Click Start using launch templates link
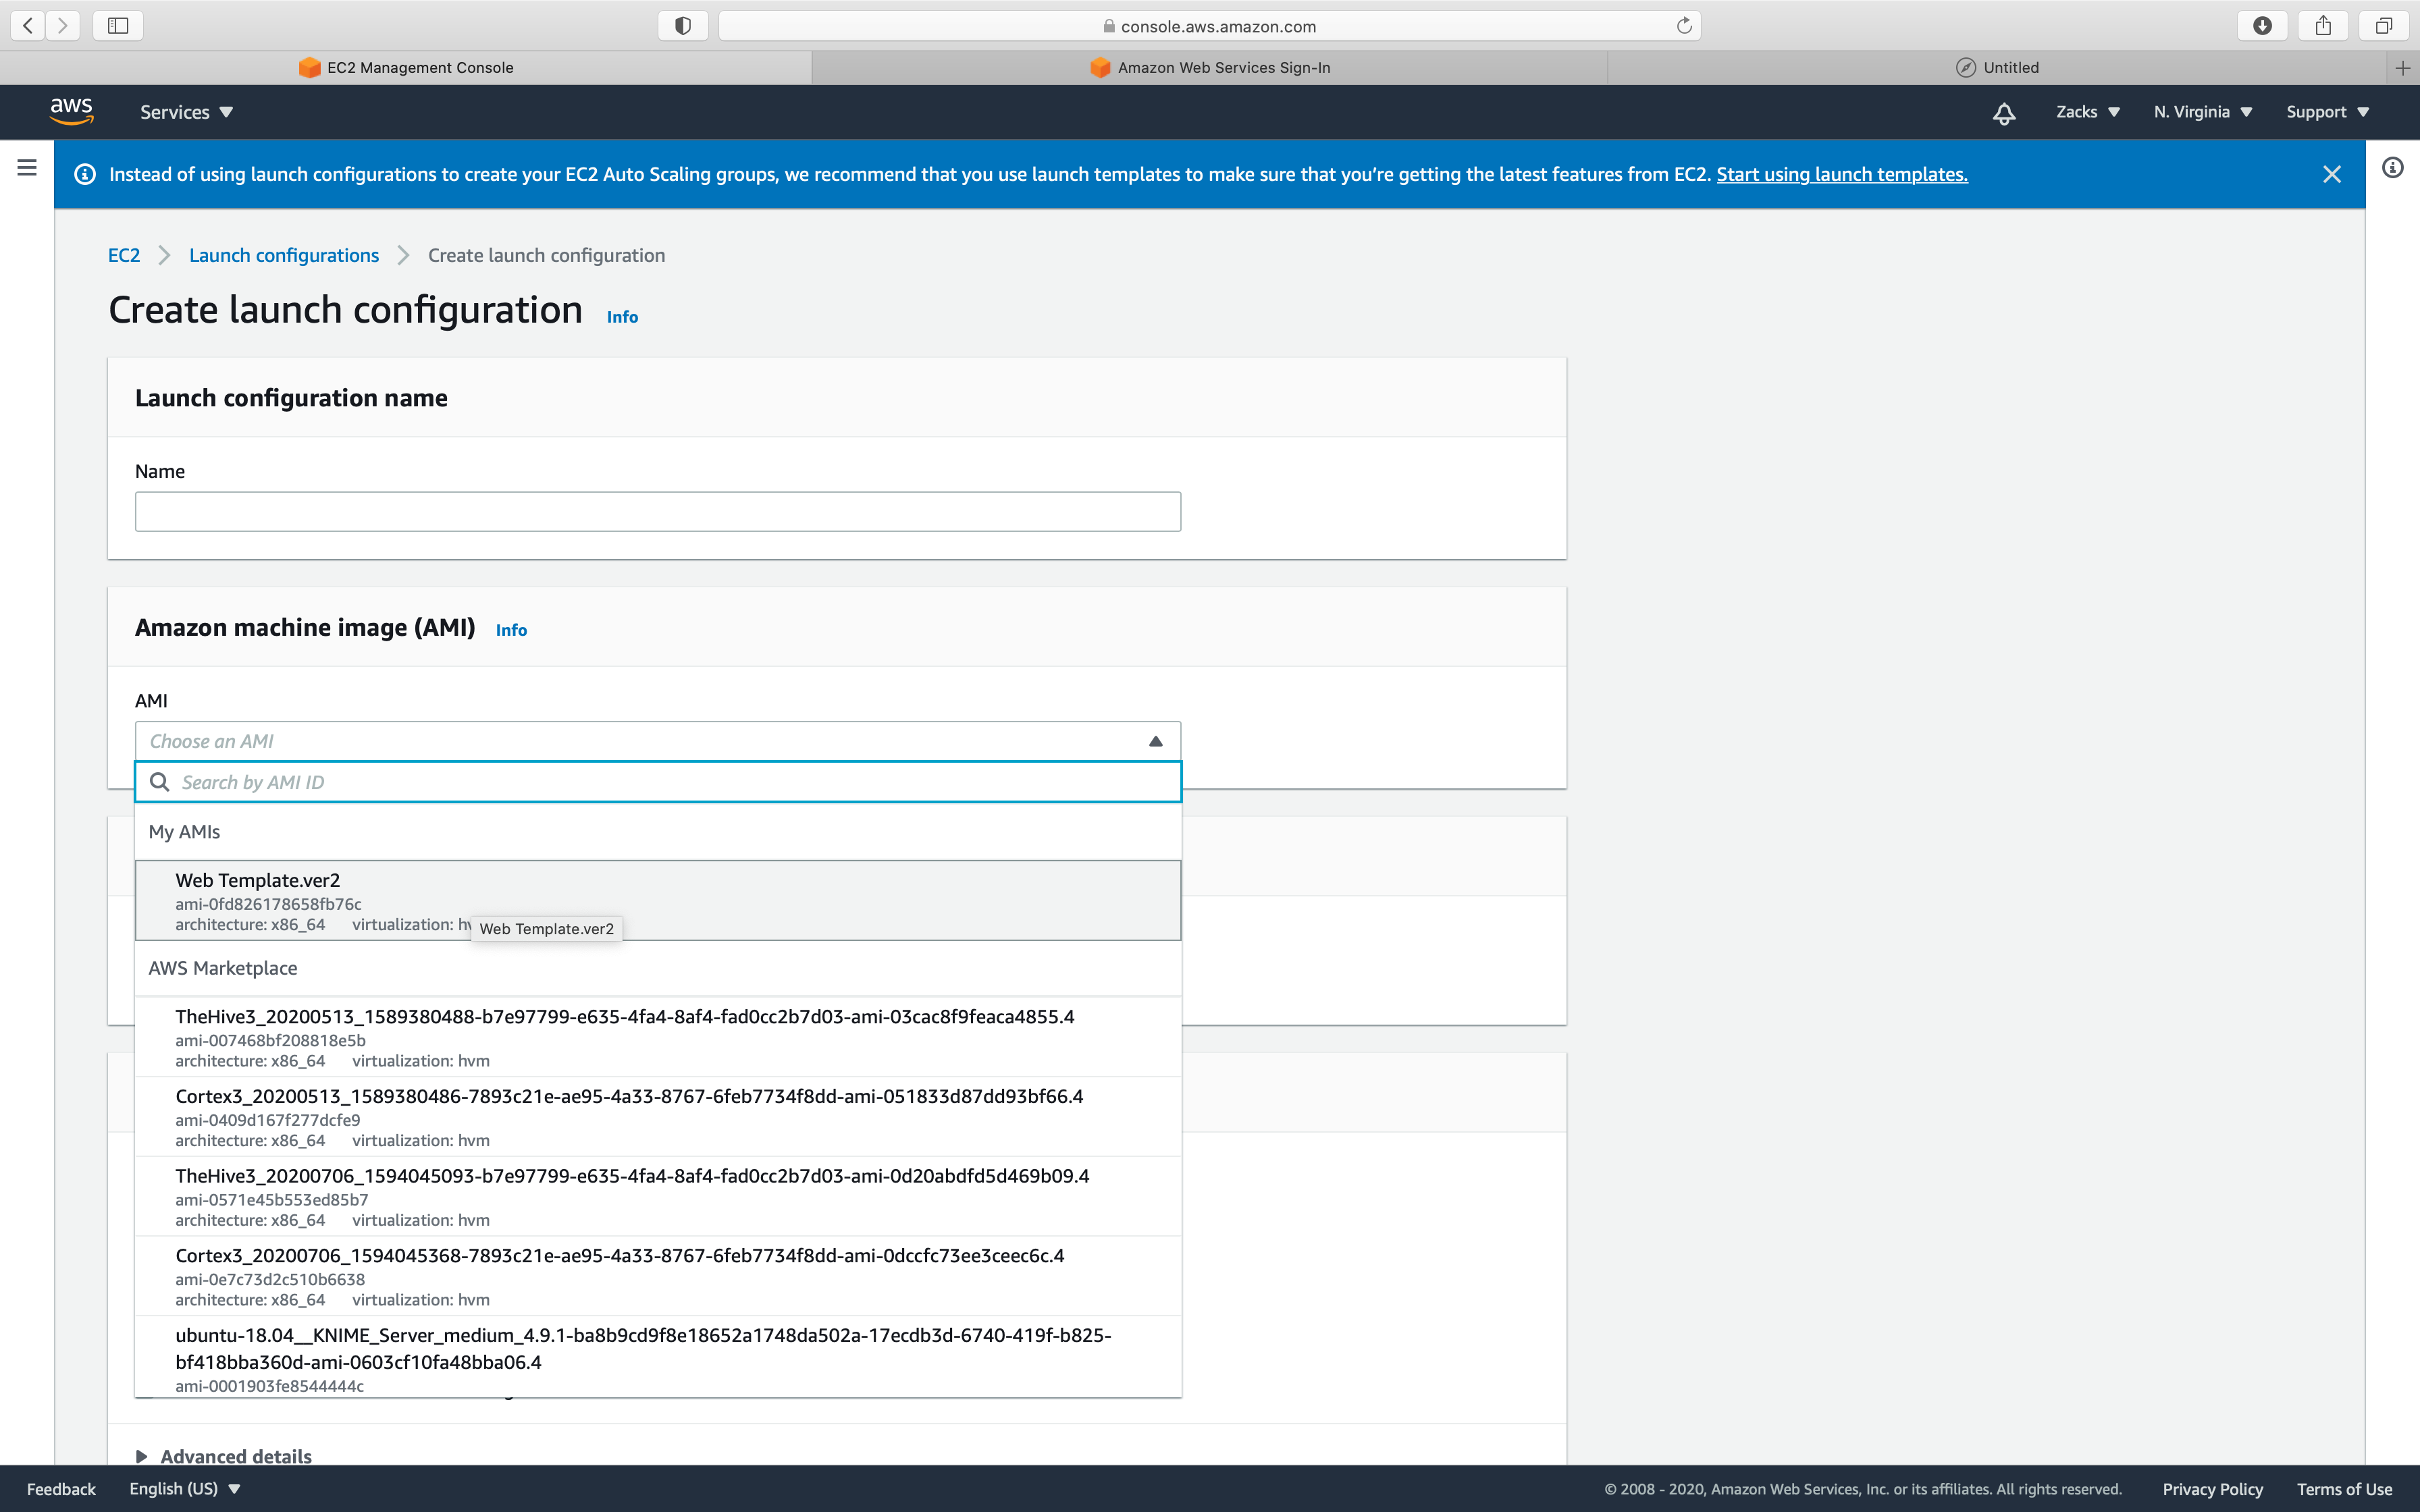Image resolution: width=2420 pixels, height=1512 pixels. (1841, 174)
